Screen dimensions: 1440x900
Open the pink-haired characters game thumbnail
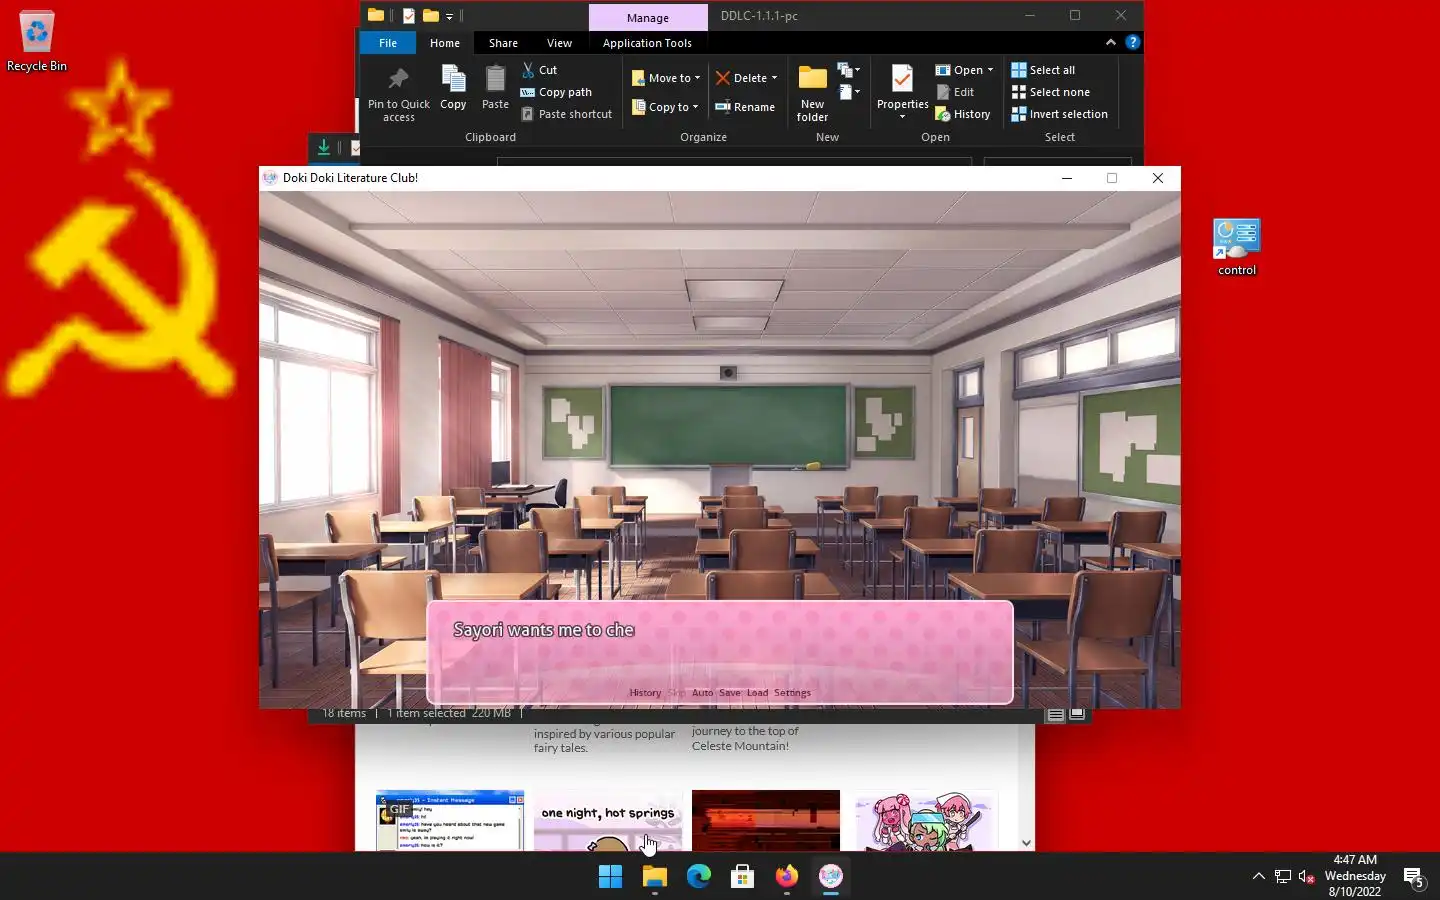click(926, 821)
